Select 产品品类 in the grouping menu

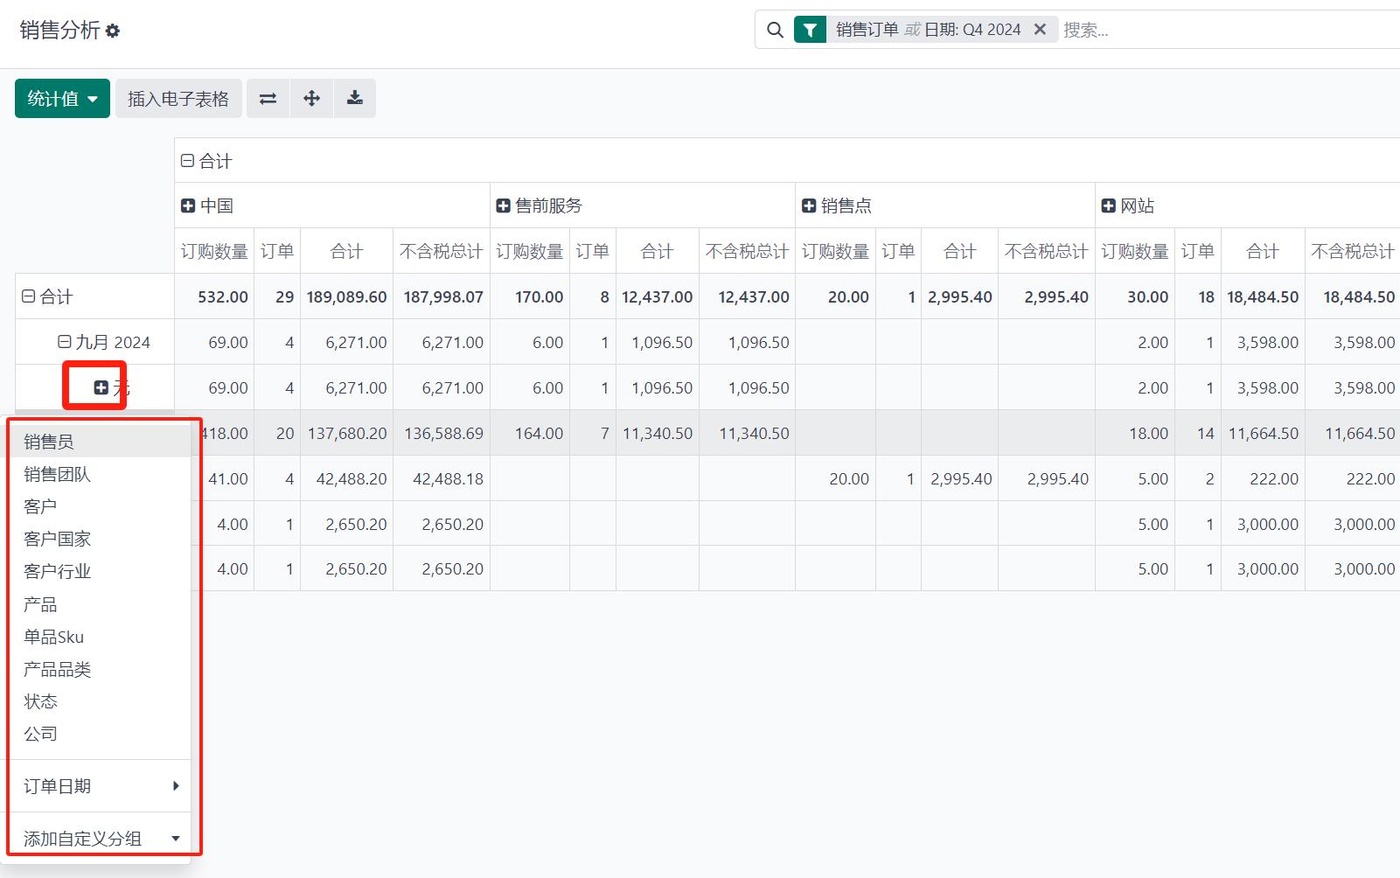click(57, 669)
